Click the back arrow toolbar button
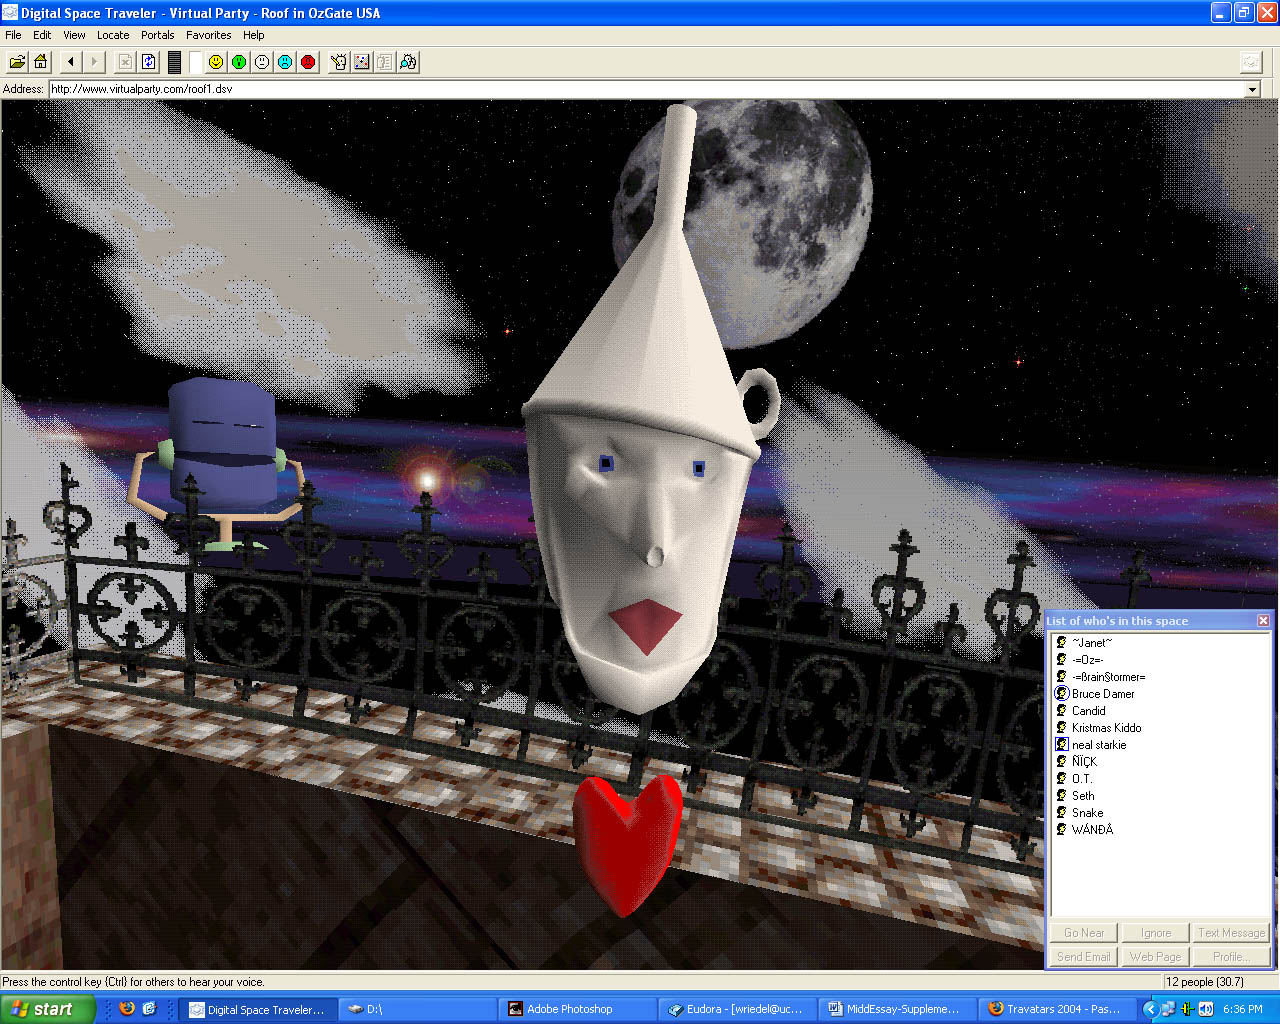 [71, 62]
